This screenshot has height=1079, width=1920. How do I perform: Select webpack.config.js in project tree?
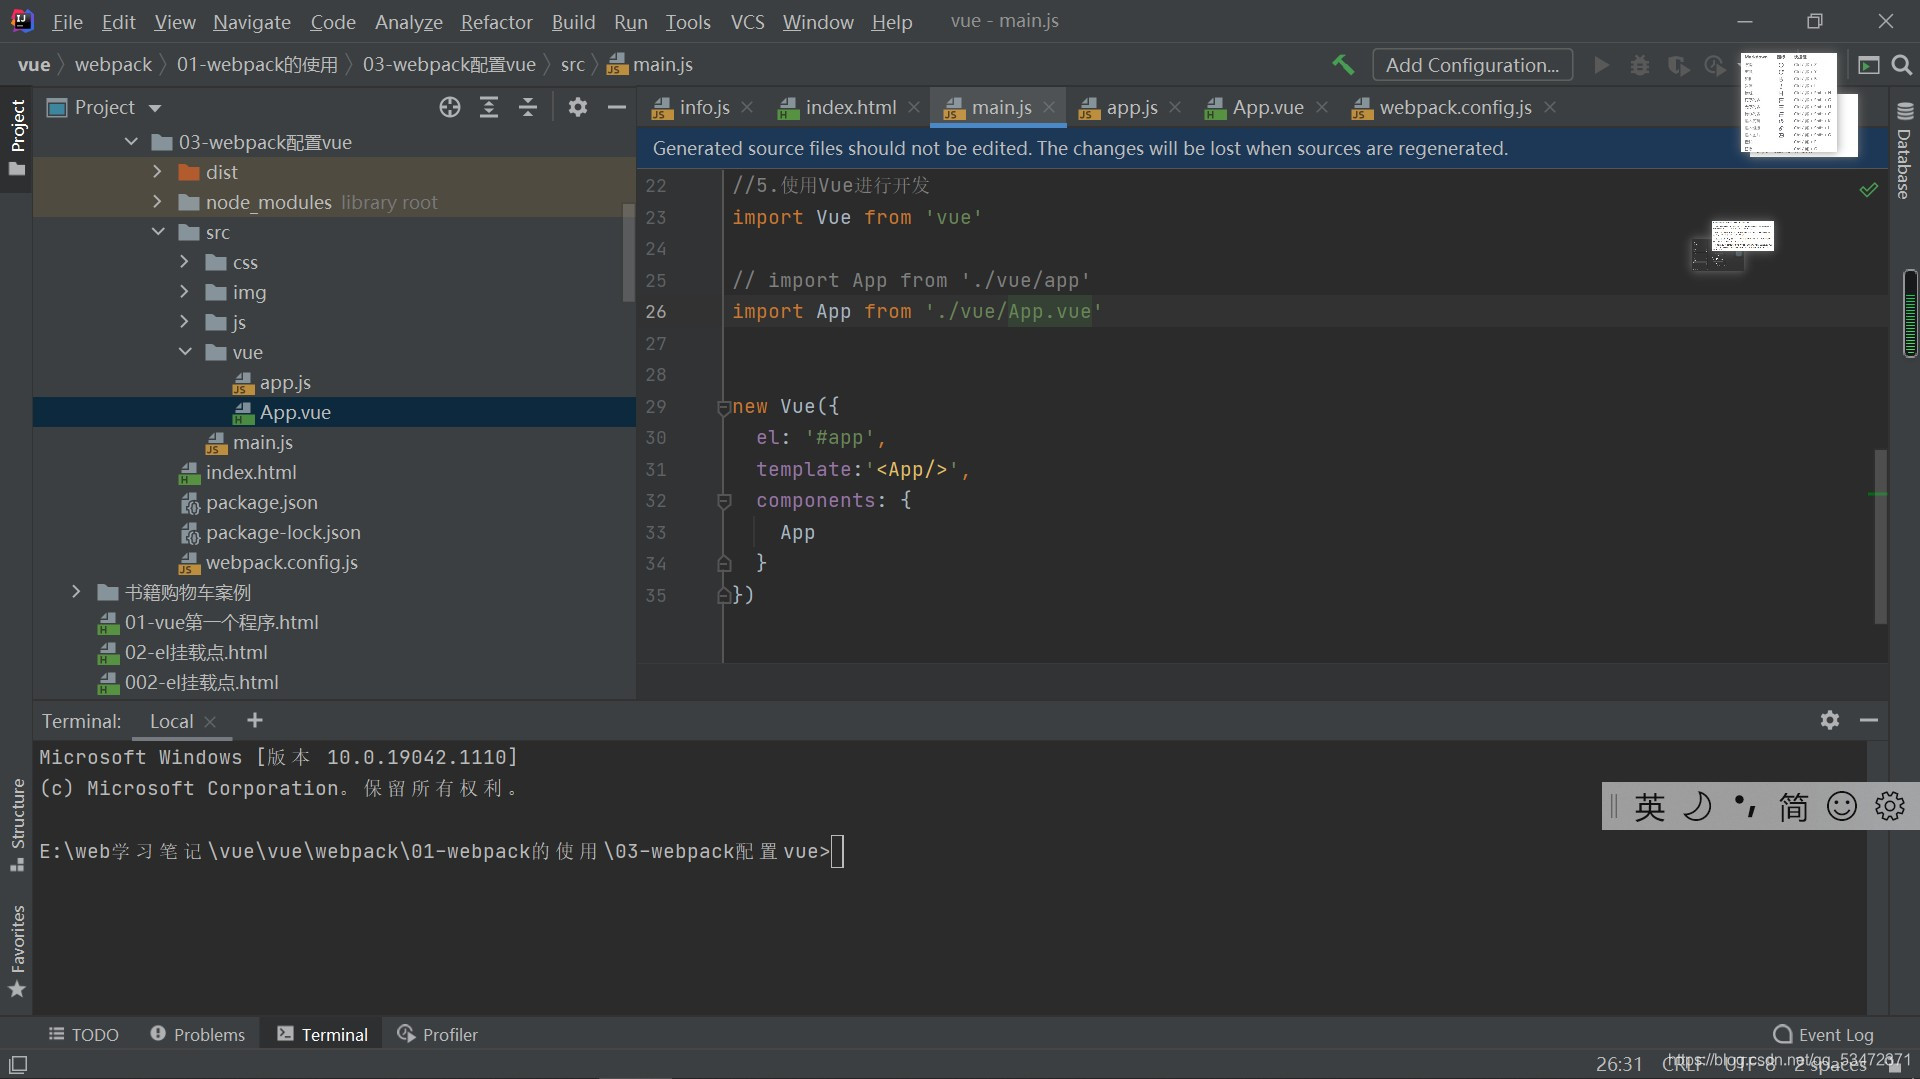pos(281,562)
